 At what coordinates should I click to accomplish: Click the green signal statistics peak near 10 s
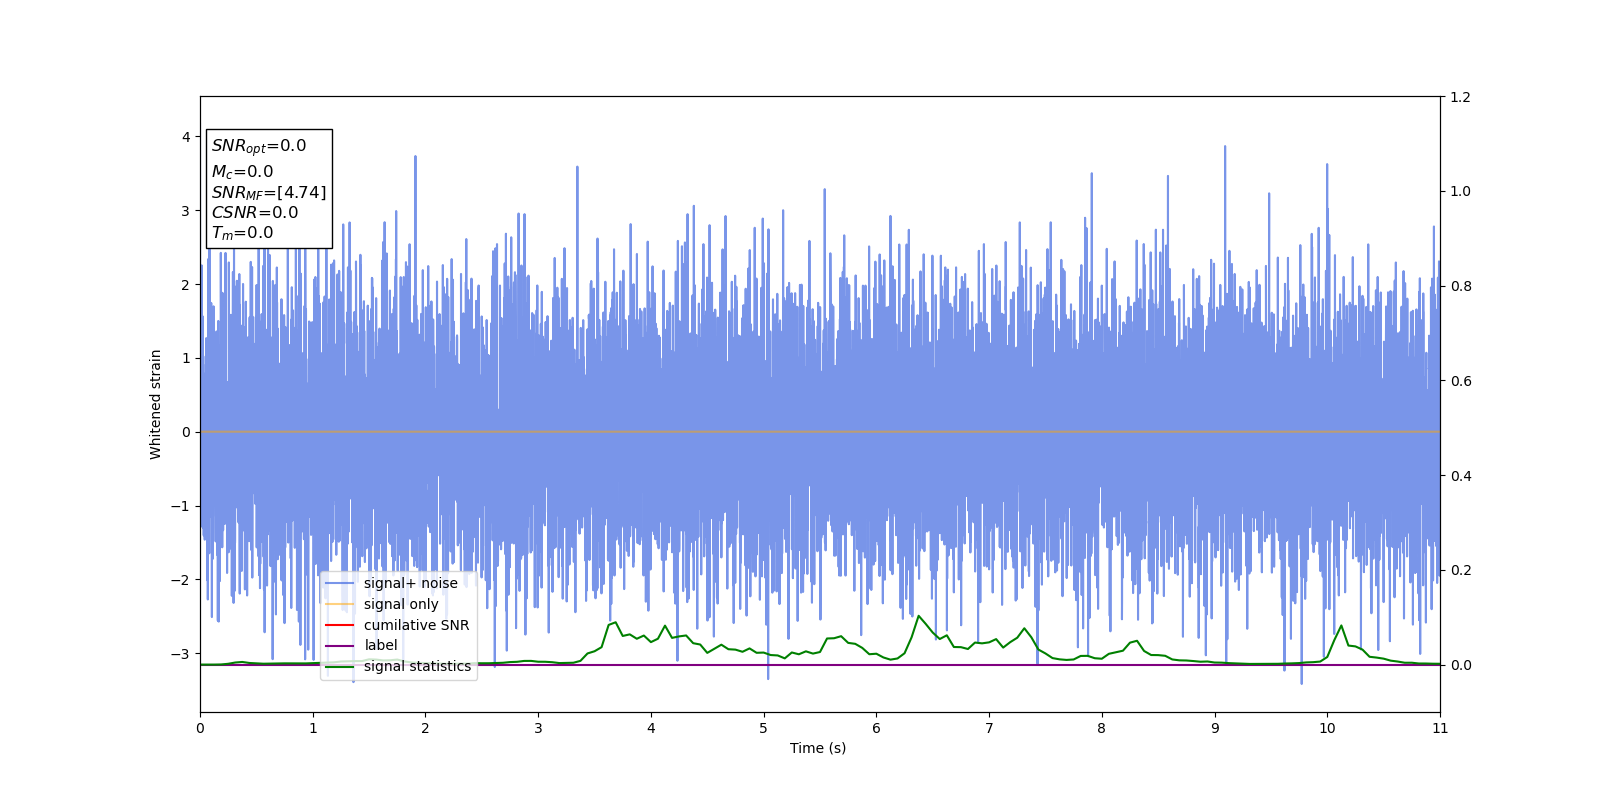point(1341,626)
